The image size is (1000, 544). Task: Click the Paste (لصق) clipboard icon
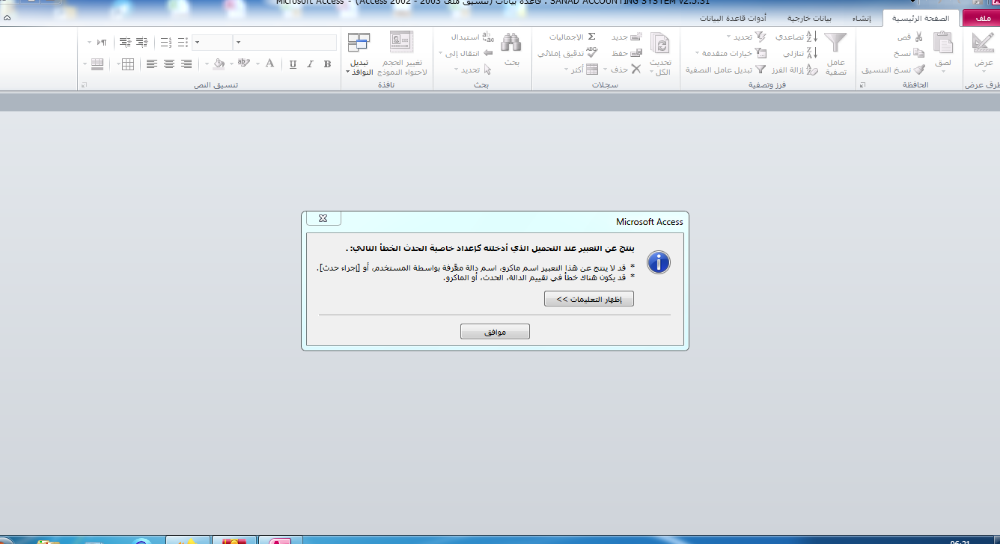(x=943, y=43)
